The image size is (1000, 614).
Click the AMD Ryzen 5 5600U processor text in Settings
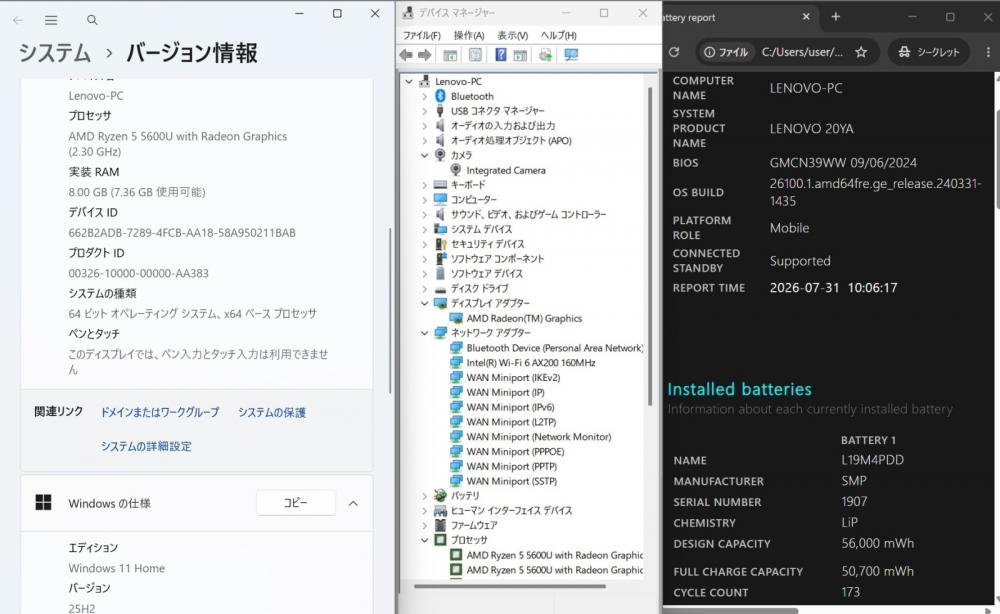pos(177,143)
